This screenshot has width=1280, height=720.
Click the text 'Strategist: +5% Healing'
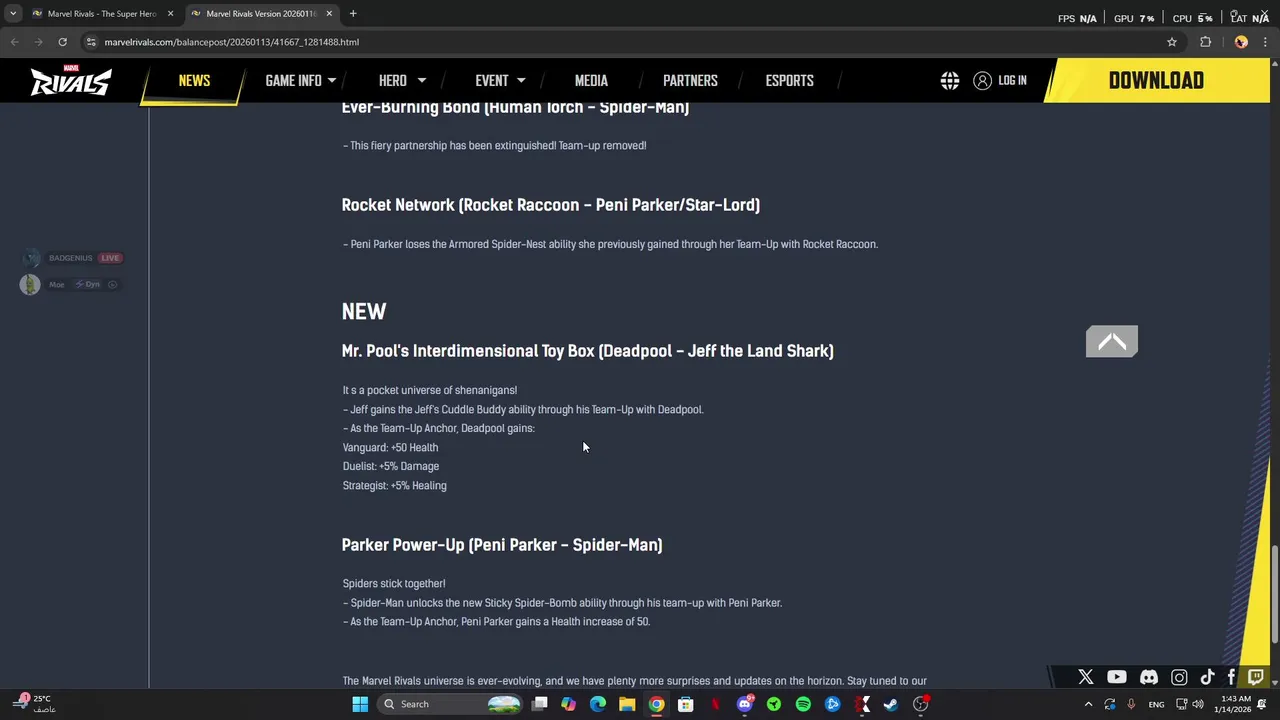pyautogui.click(x=394, y=485)
